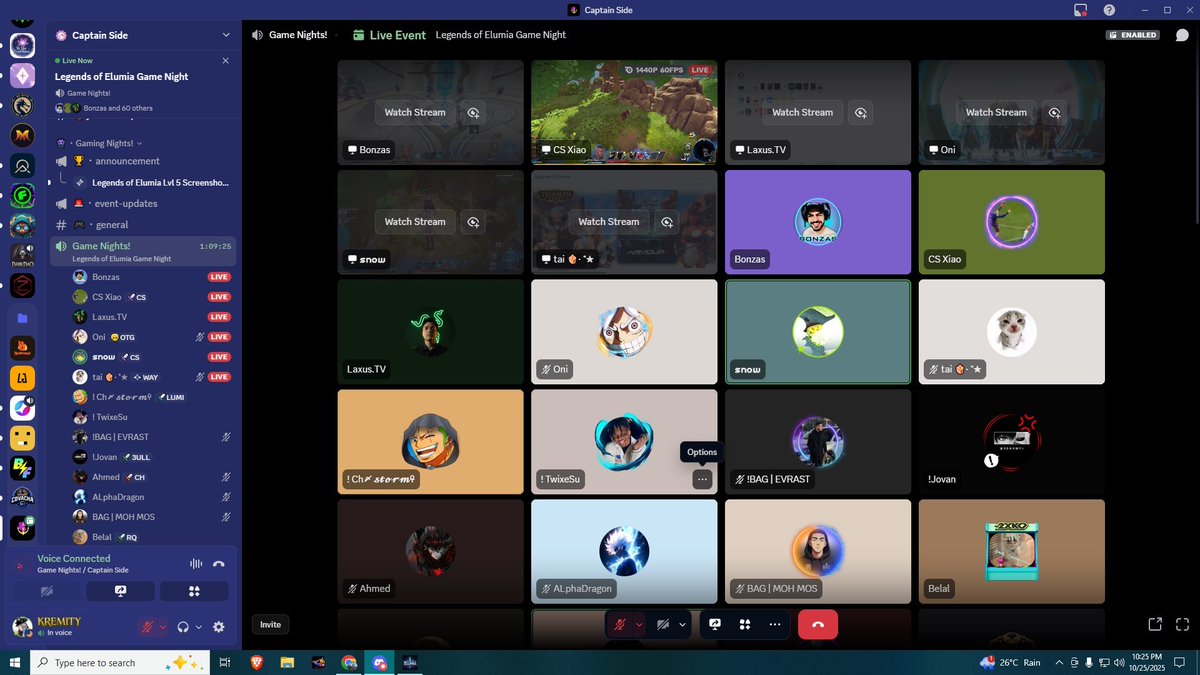Click Watch Stream on the snow tile
The width and height of the screenshot is (1200, 675).
click(x=415, y=222)
